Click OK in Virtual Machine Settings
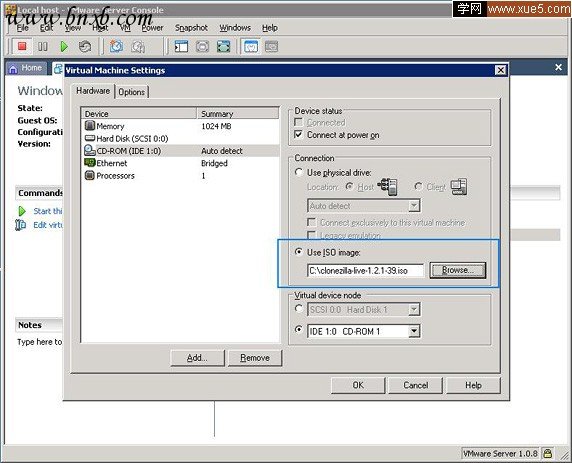572x463 pixels. point(358,385)
